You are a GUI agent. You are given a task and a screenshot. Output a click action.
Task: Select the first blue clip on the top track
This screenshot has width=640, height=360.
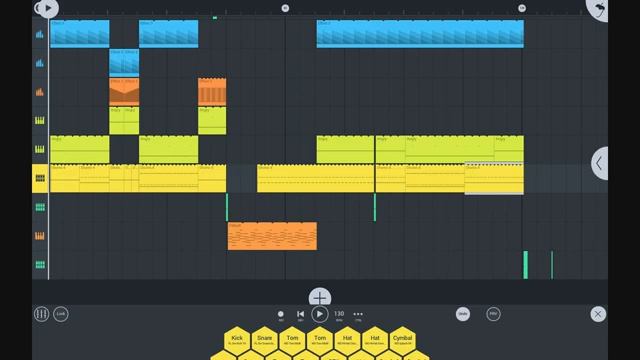pyautogui.click(x=80, y=34)
